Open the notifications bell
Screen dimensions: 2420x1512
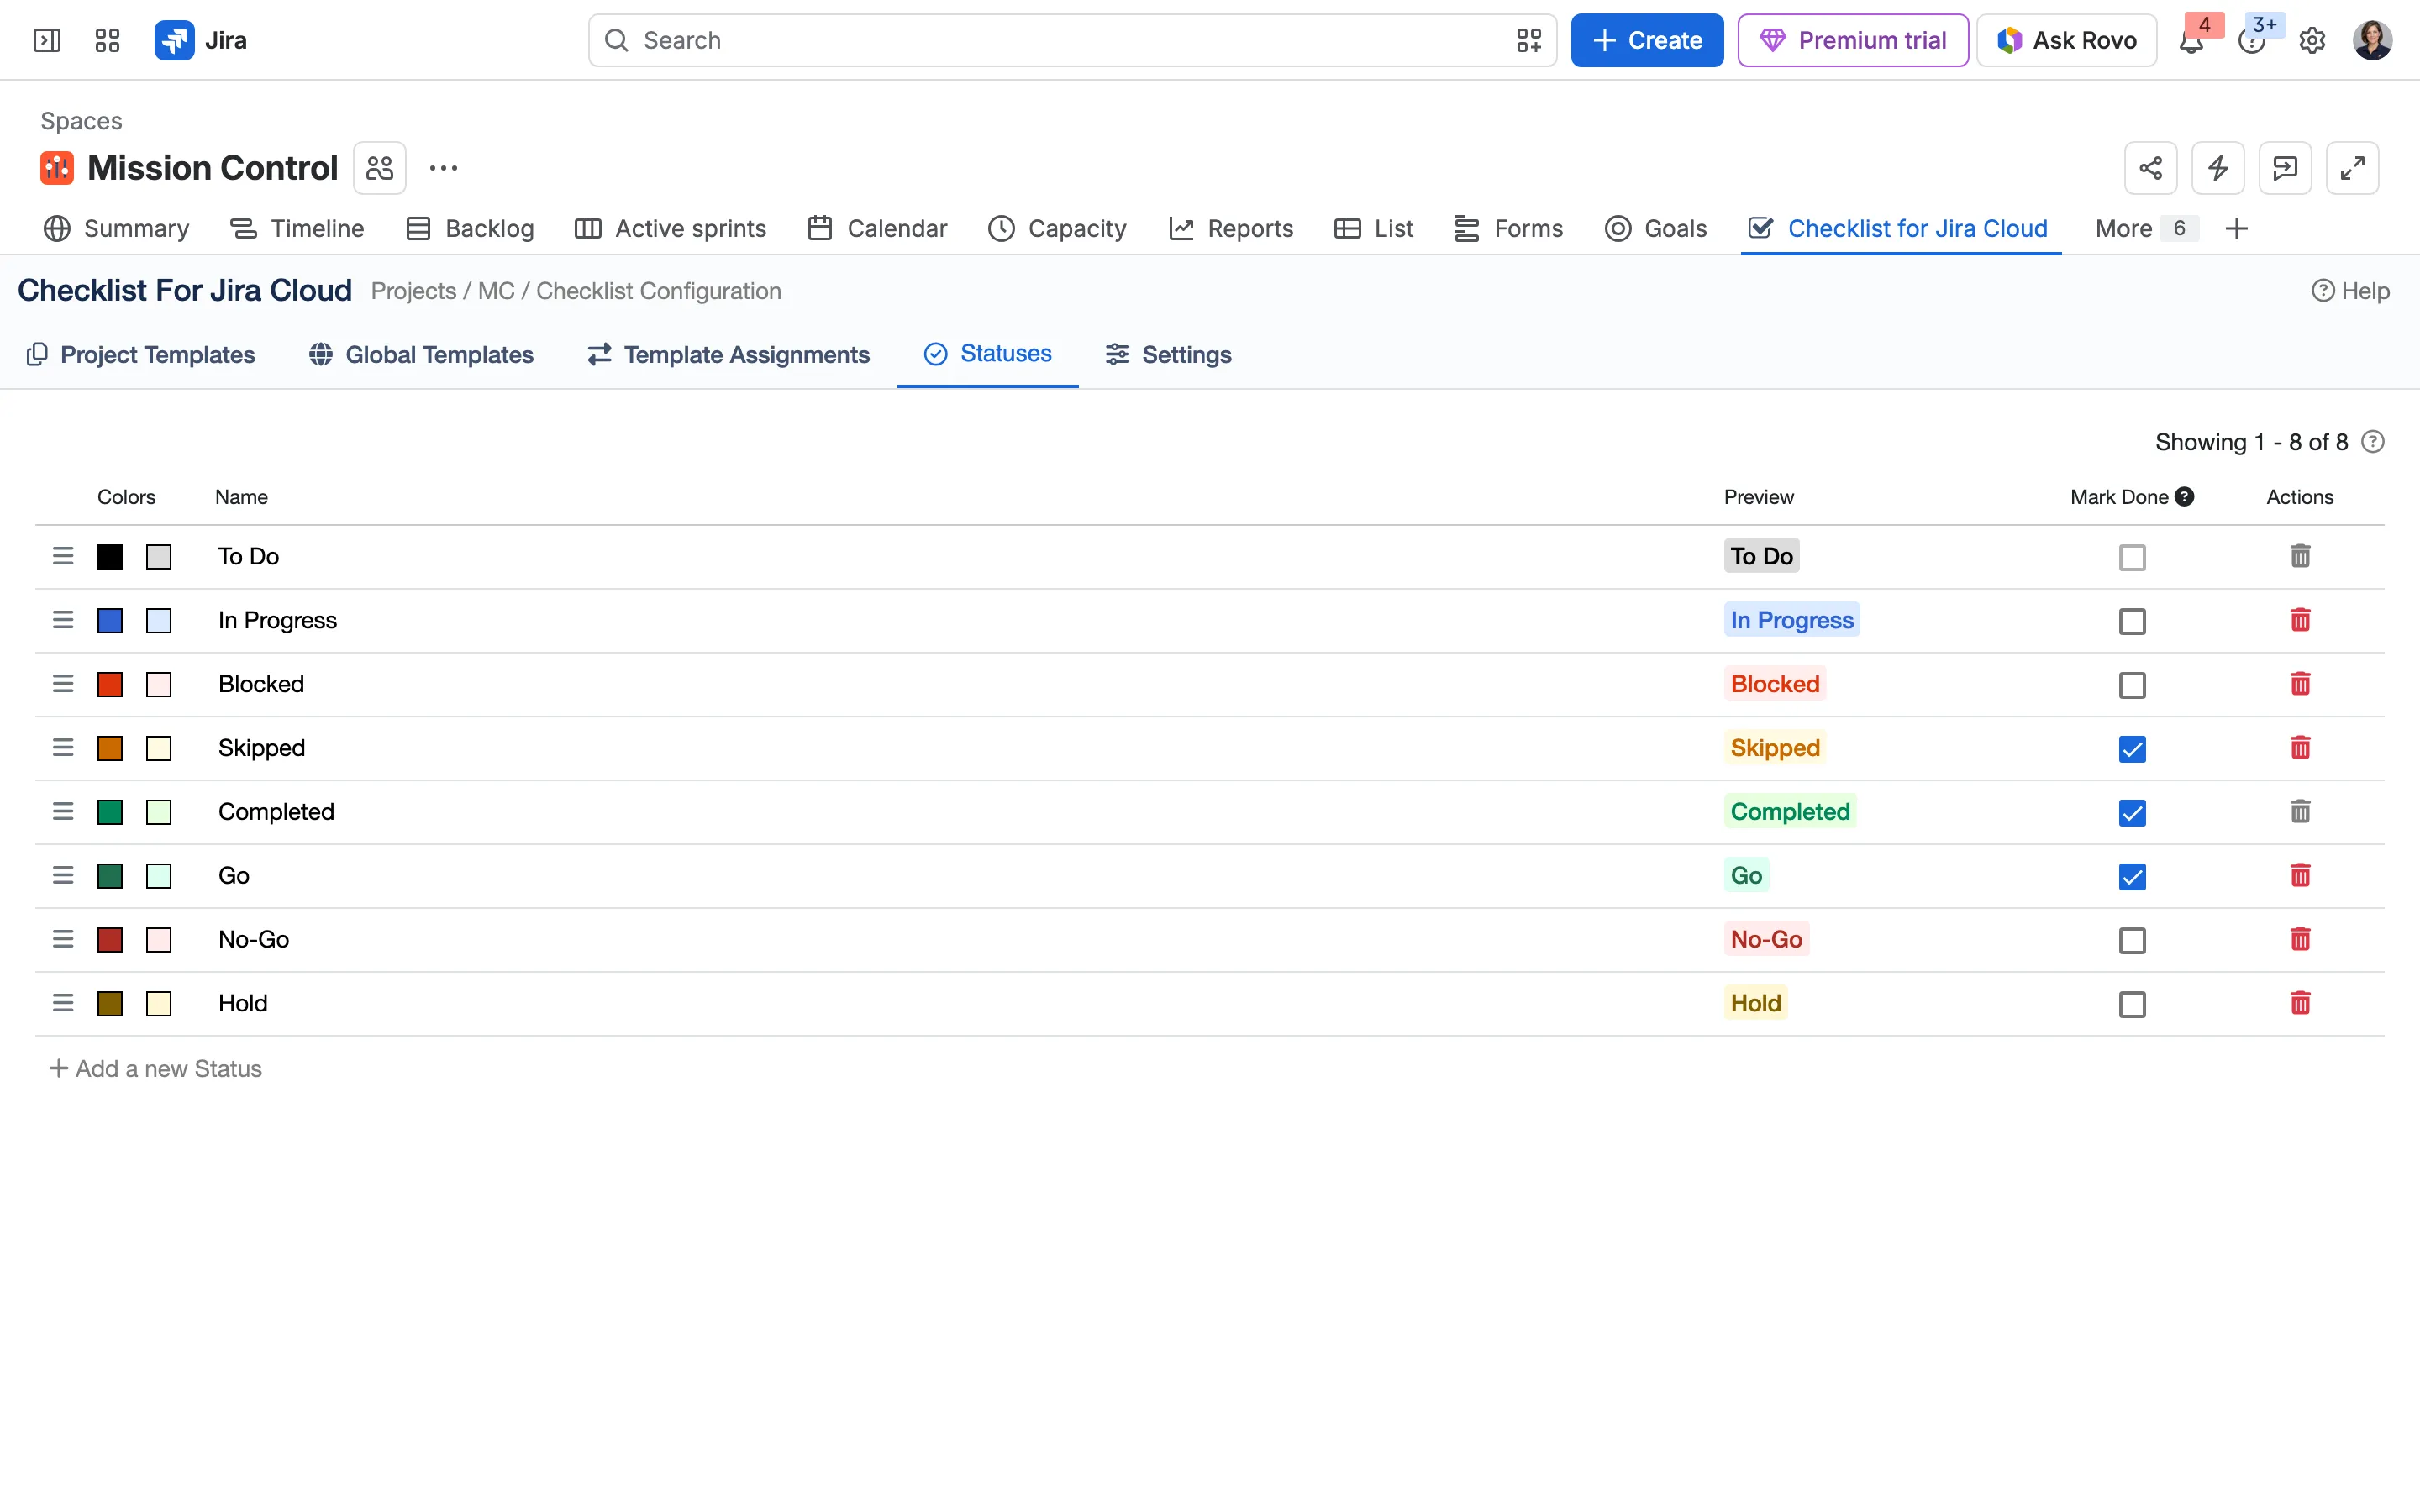(2191, 40)
